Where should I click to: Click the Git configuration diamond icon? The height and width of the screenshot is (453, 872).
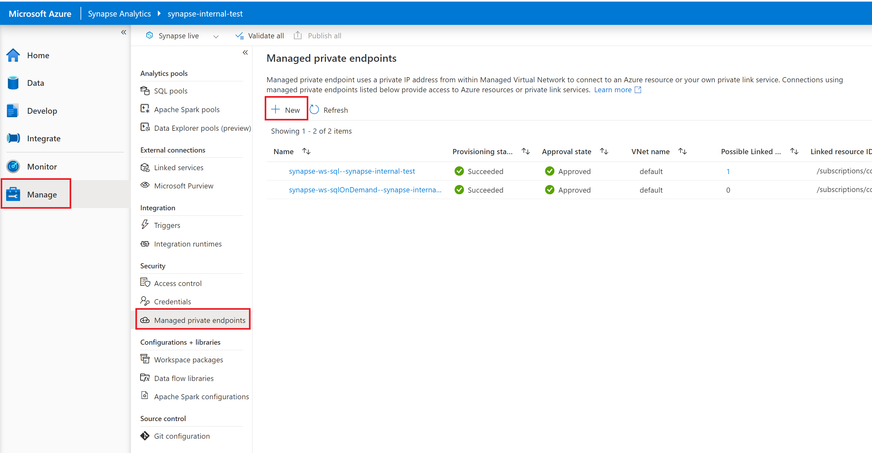pos(145,436)
